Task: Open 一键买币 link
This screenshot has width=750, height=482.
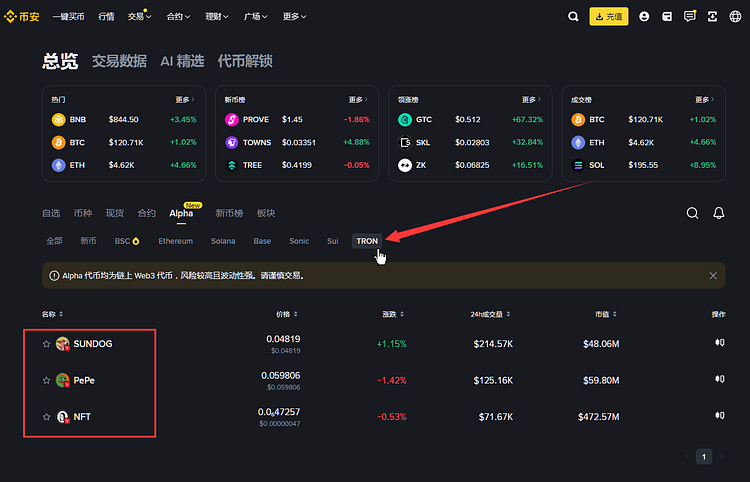Action: (x=68, y=17)
